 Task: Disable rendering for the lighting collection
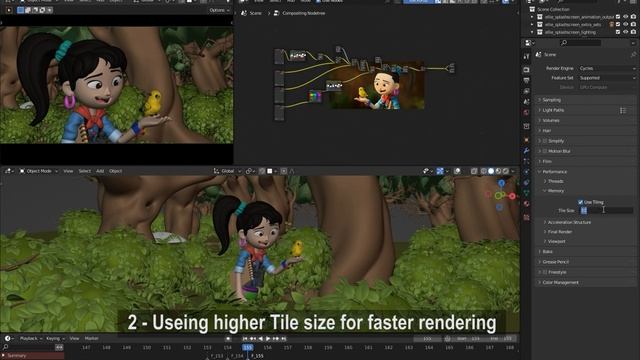tap(633, 32)
